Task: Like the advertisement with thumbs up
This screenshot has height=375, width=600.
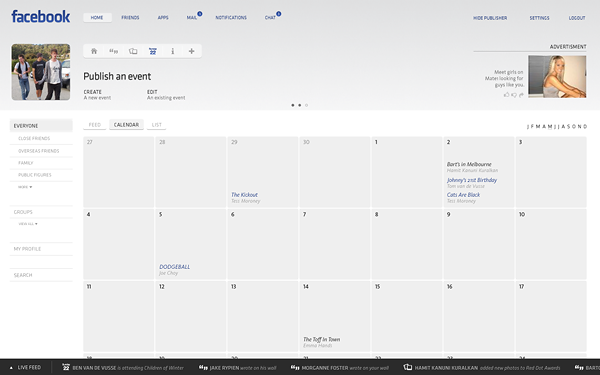Action: (x=507, y=95)
